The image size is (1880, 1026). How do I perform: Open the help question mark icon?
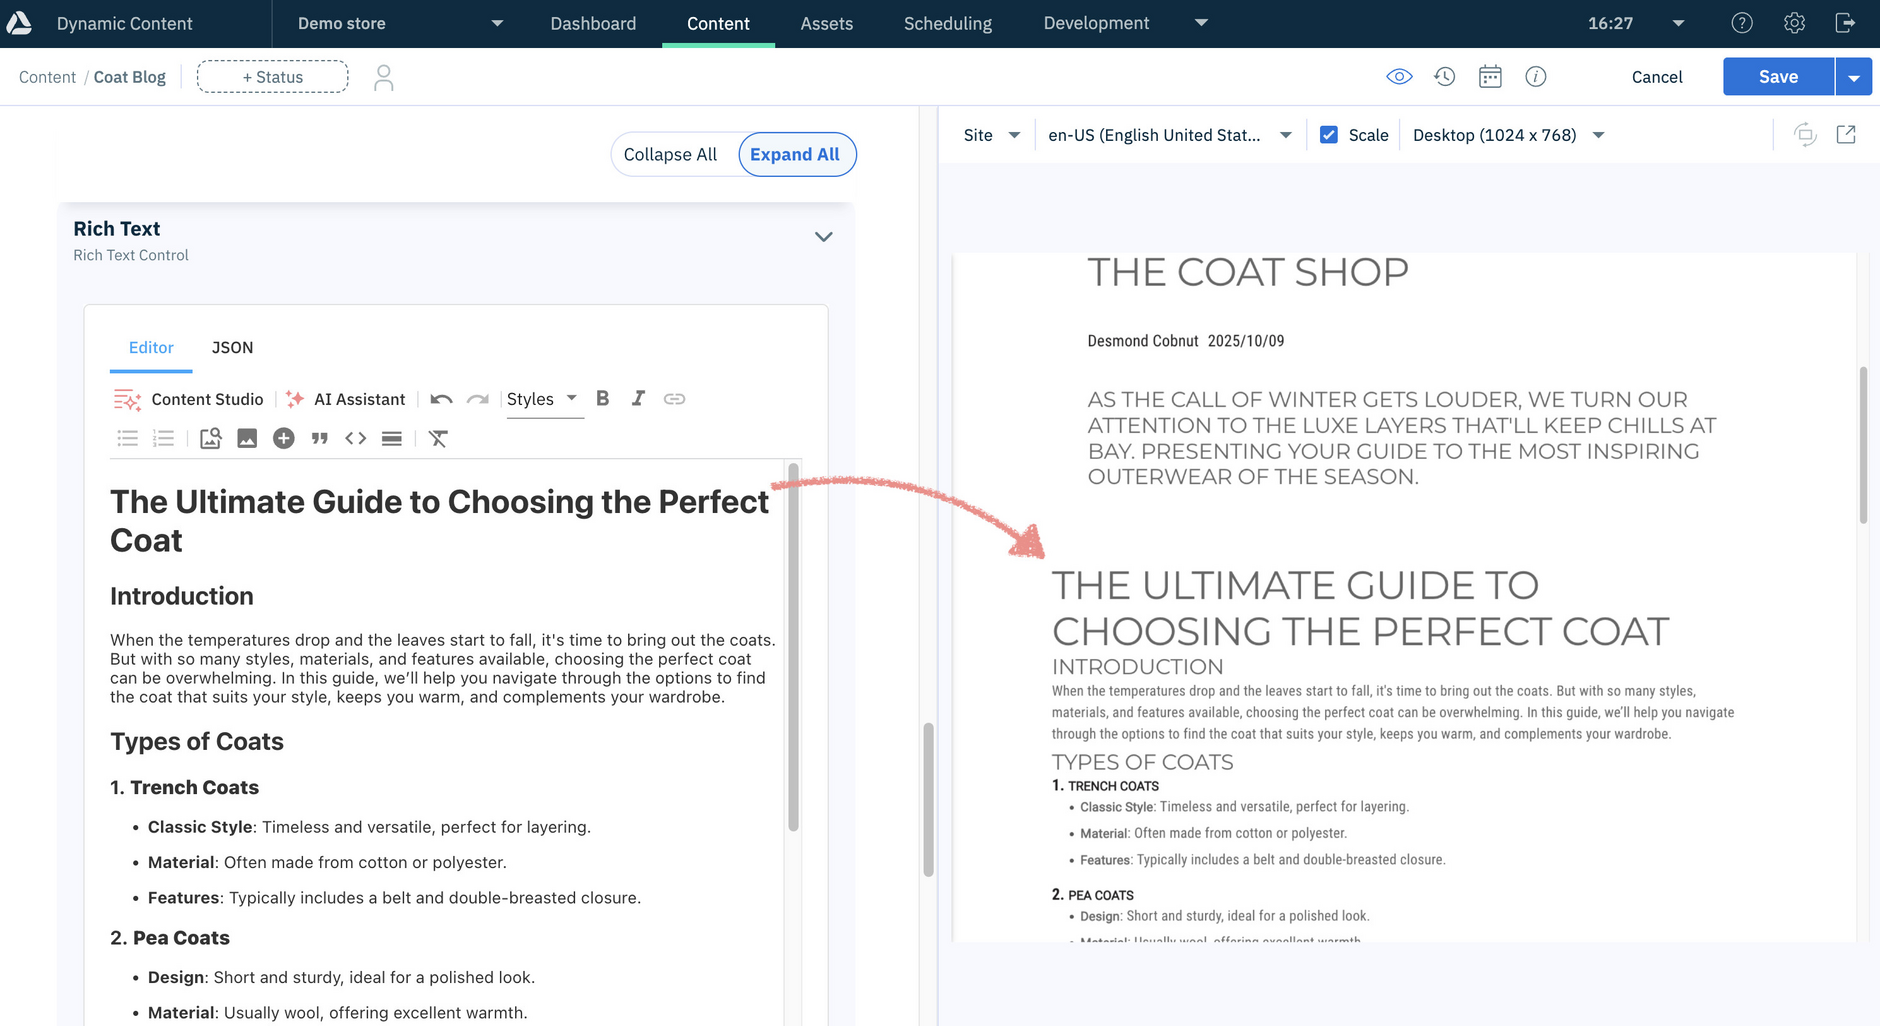click(1742, 23)
